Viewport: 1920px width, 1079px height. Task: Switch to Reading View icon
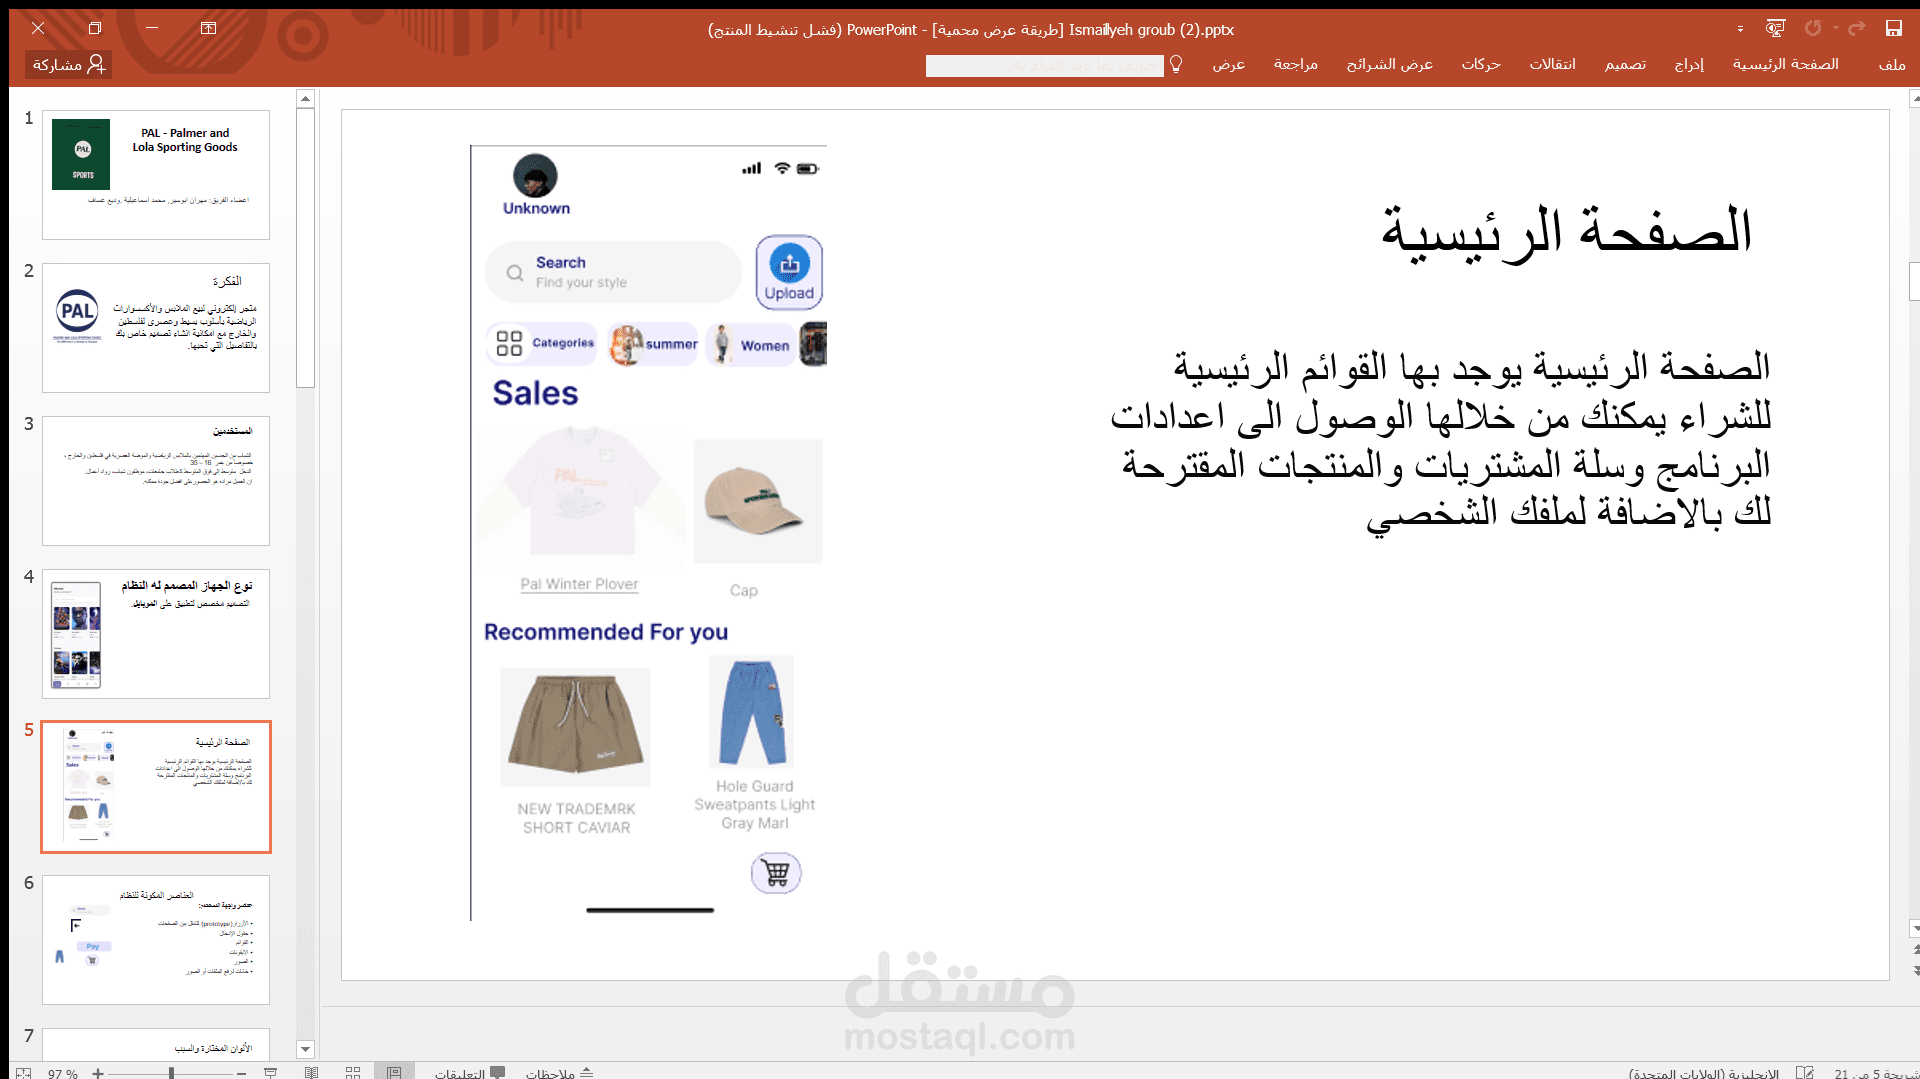coord(312,1072)
